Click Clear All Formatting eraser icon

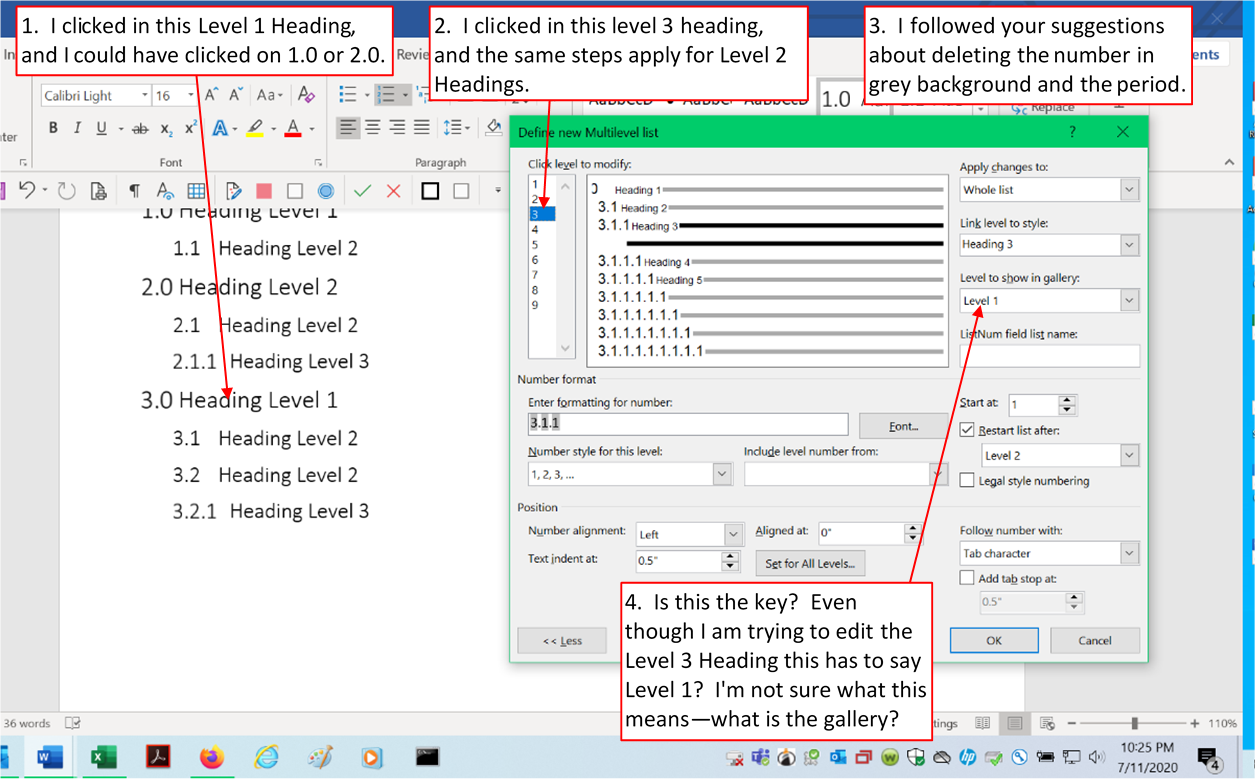click(x=307, y=95)
